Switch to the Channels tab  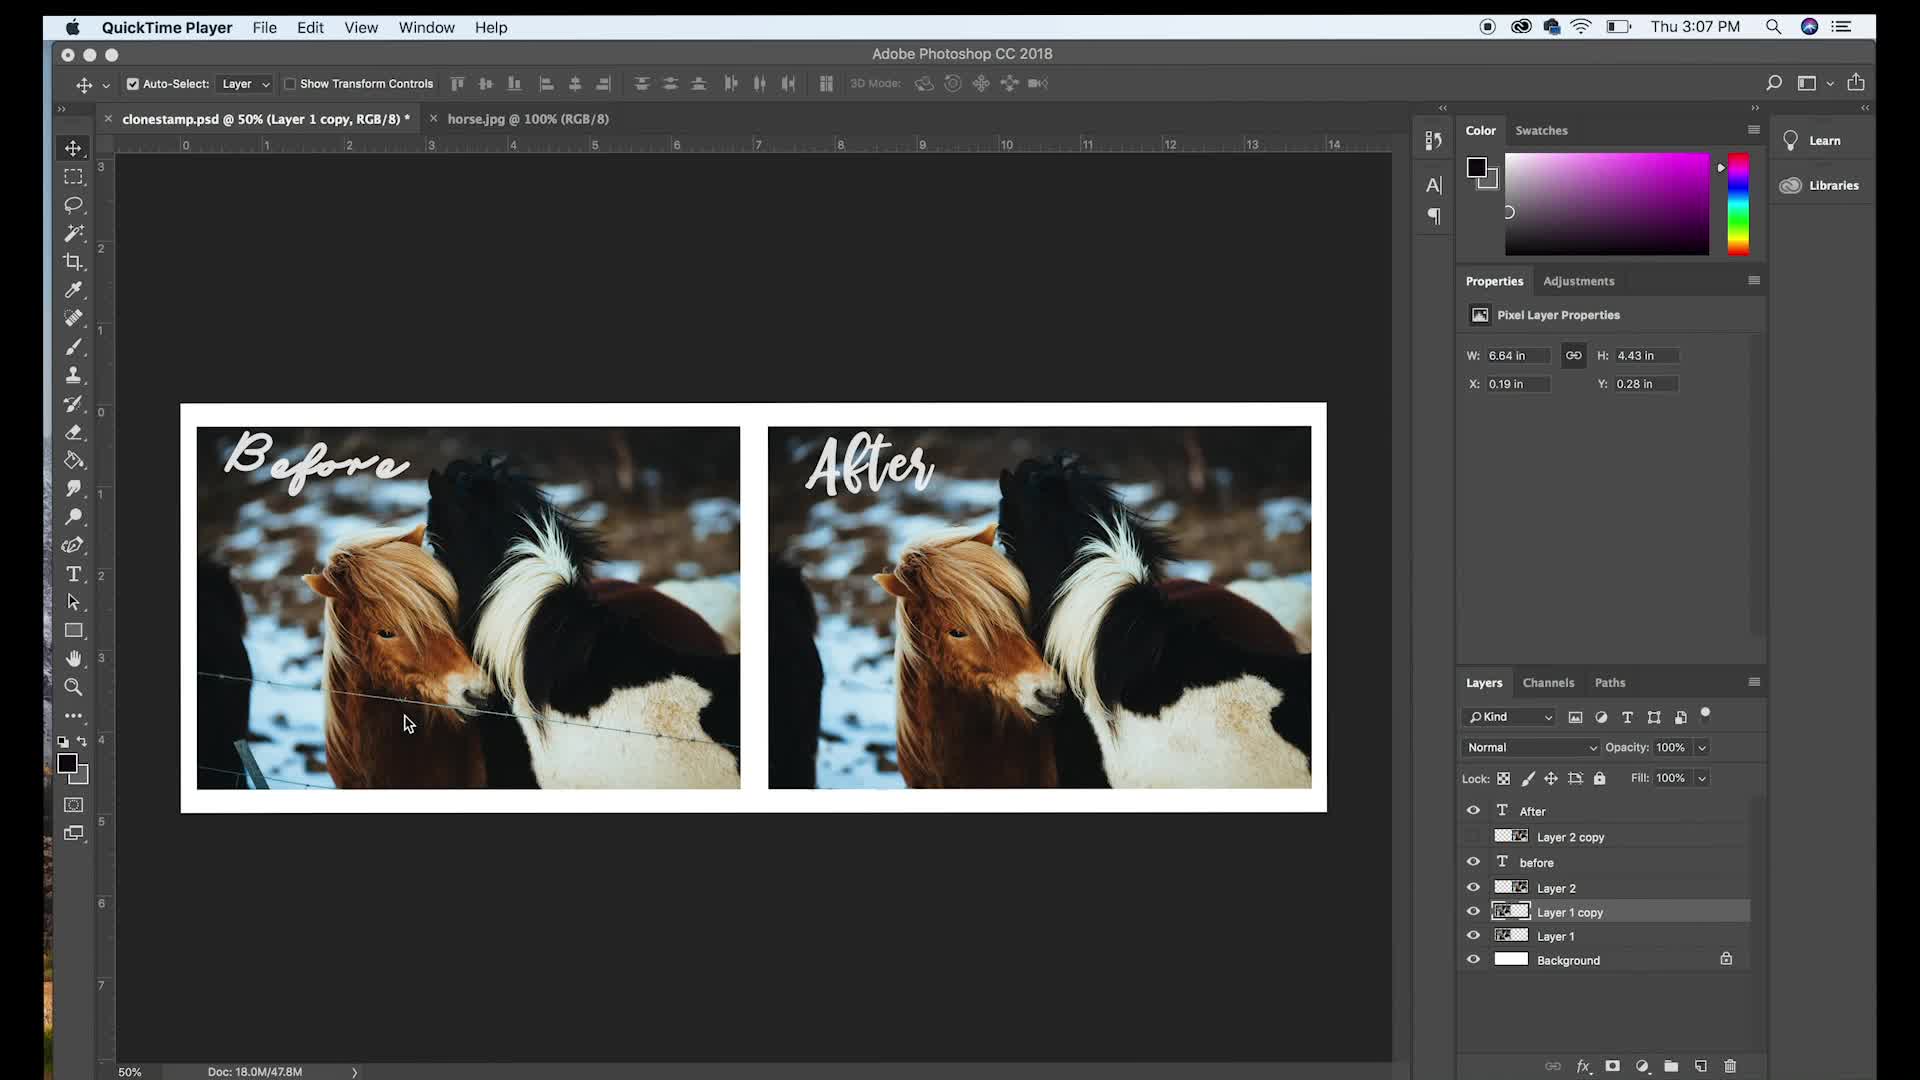click(x=1548, y=683)
